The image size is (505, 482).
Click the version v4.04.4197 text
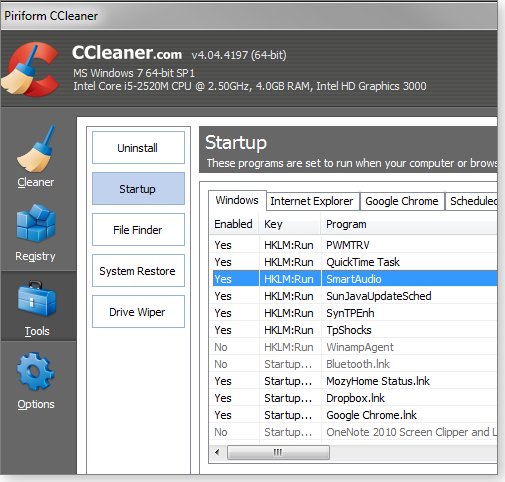239,55
